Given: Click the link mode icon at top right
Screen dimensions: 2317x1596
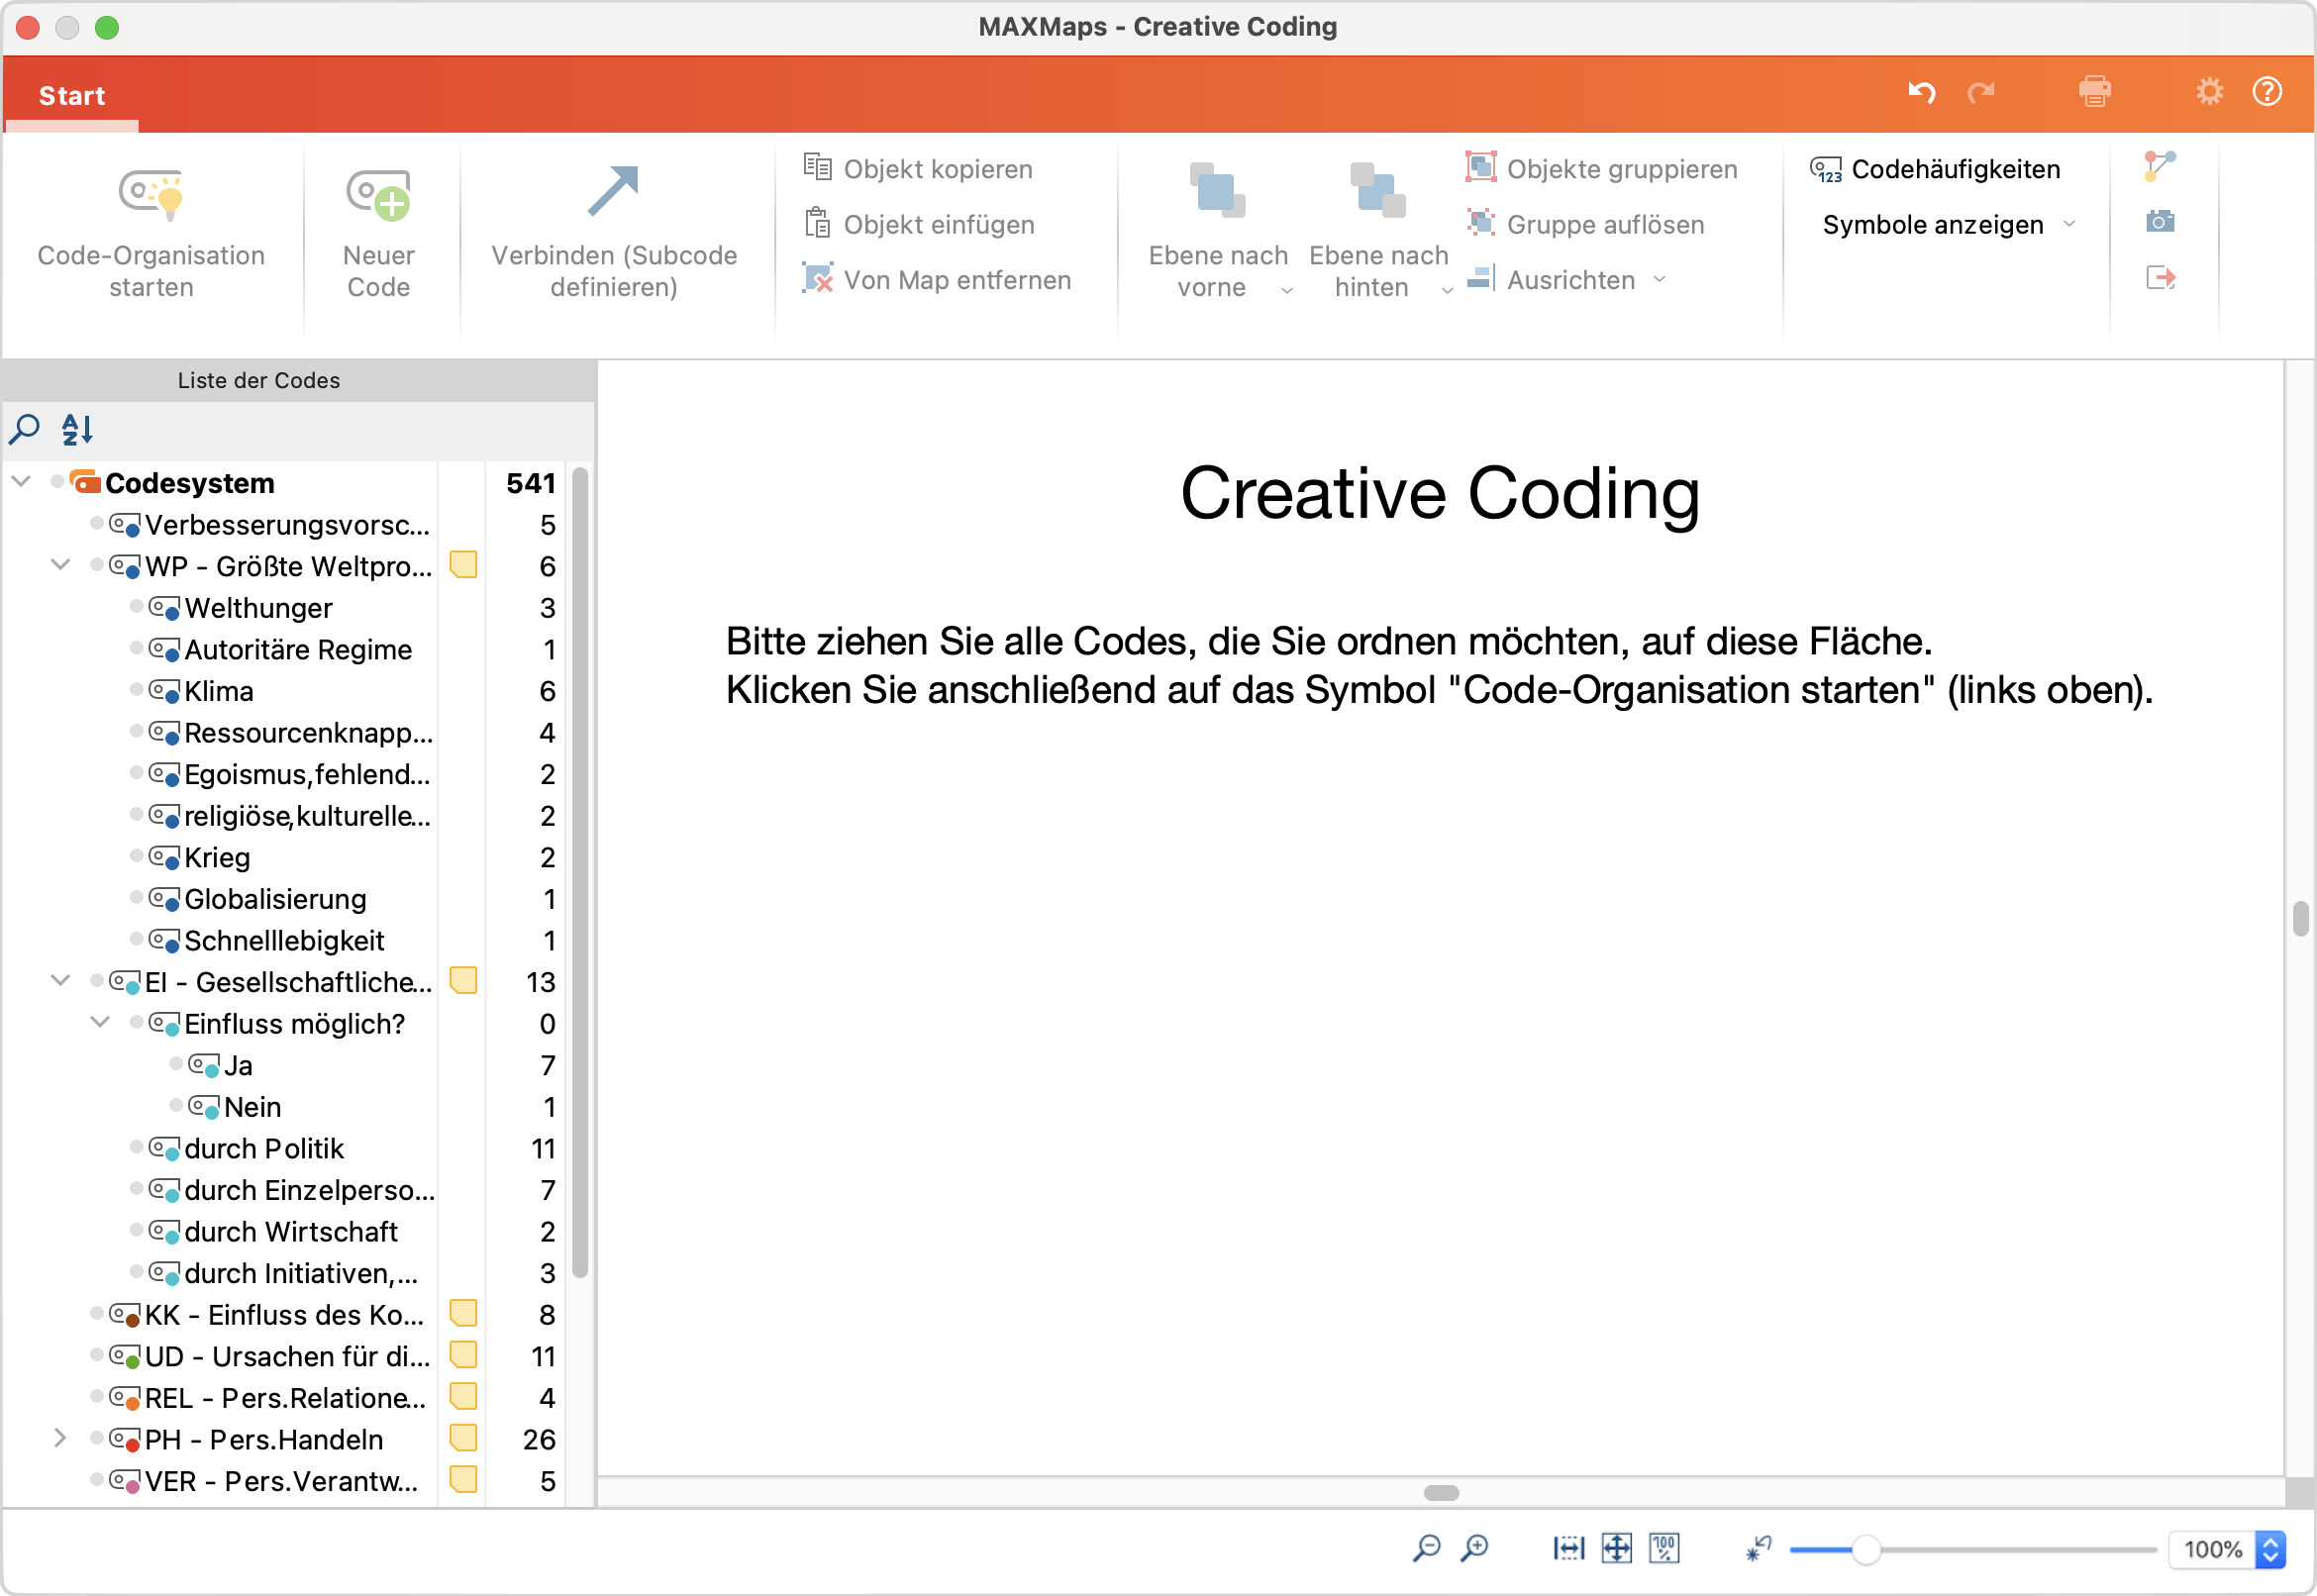Looking at the screenshot, I should (2160, 166).
